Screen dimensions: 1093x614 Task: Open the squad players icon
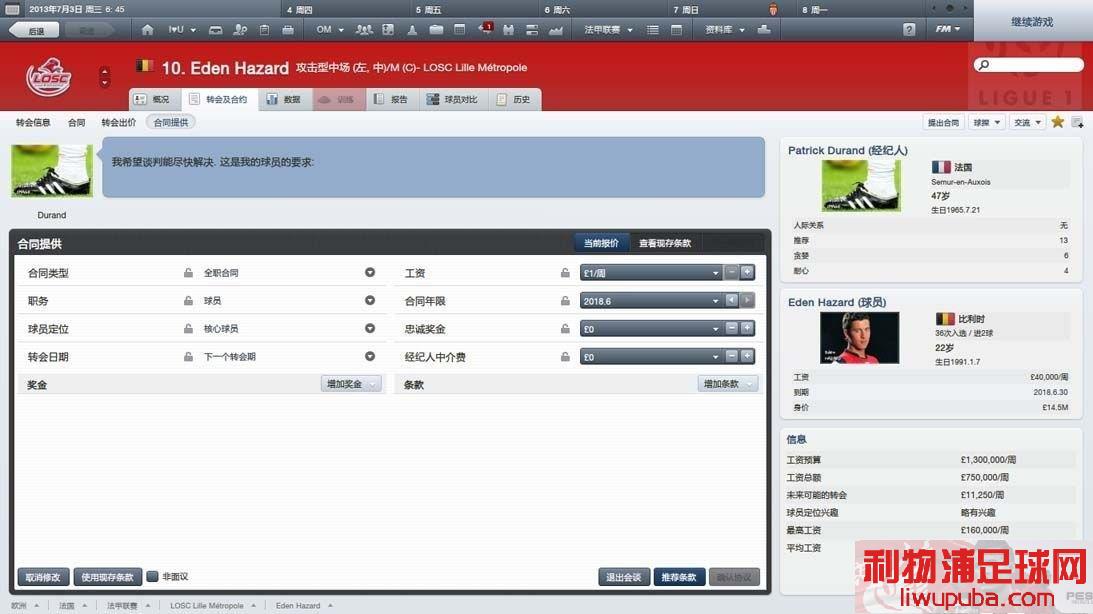pos(364,30)
